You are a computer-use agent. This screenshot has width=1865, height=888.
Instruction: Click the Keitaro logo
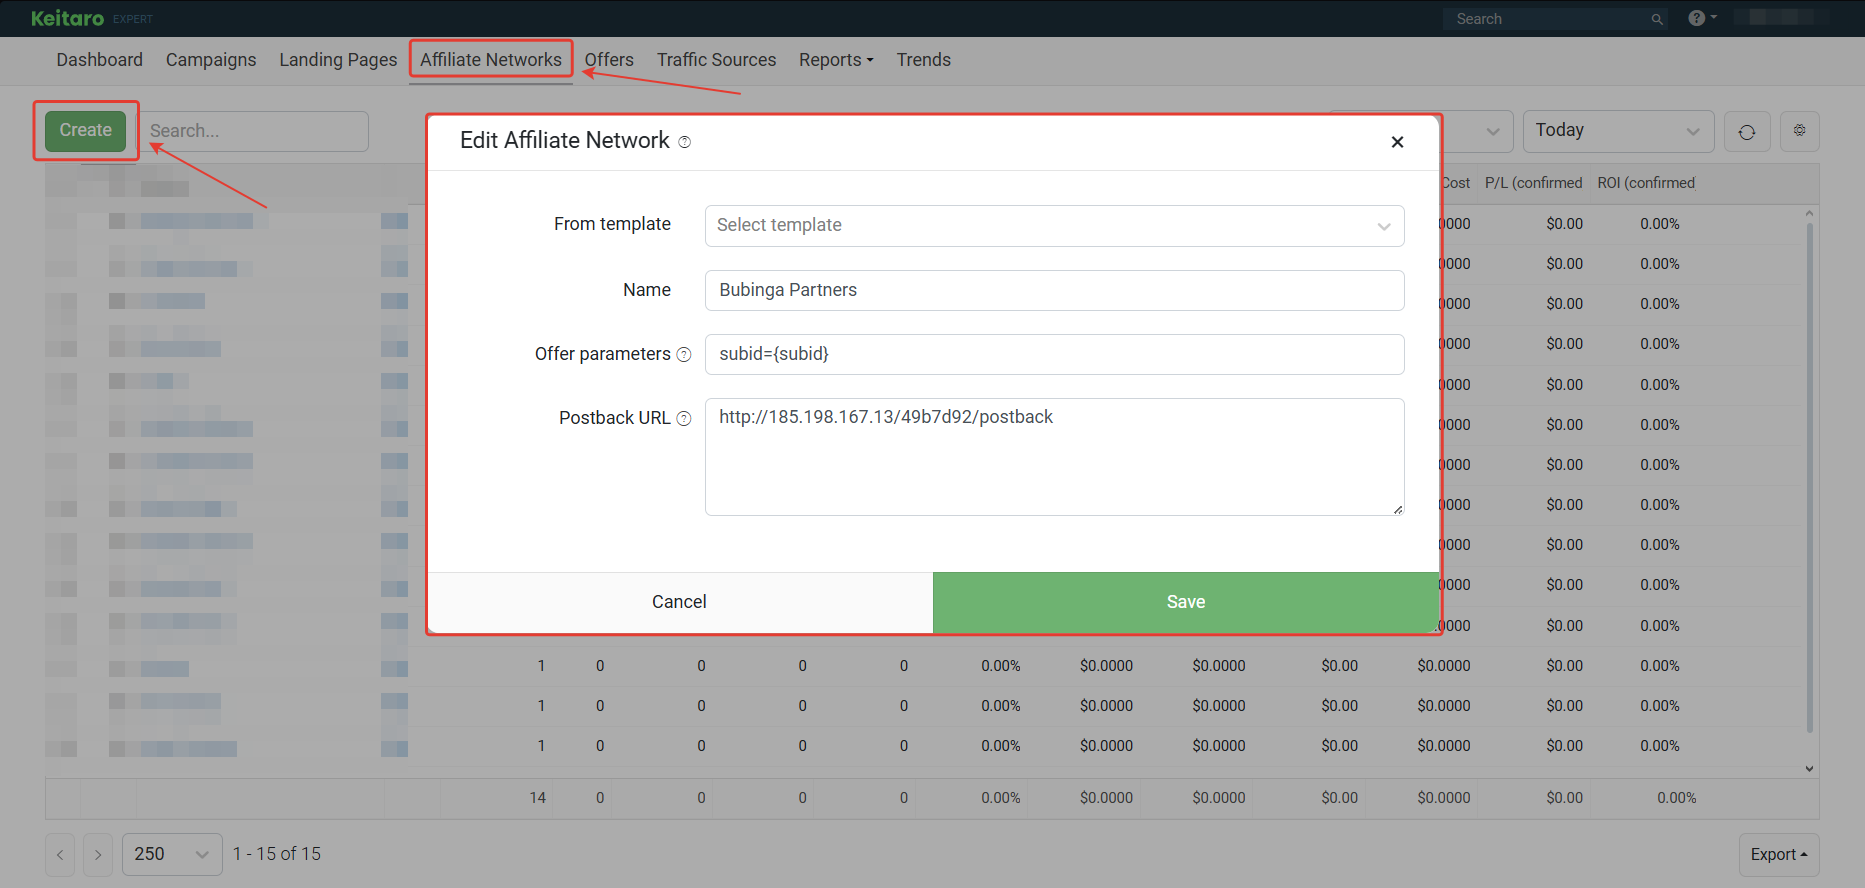click(x=67, y=19)
